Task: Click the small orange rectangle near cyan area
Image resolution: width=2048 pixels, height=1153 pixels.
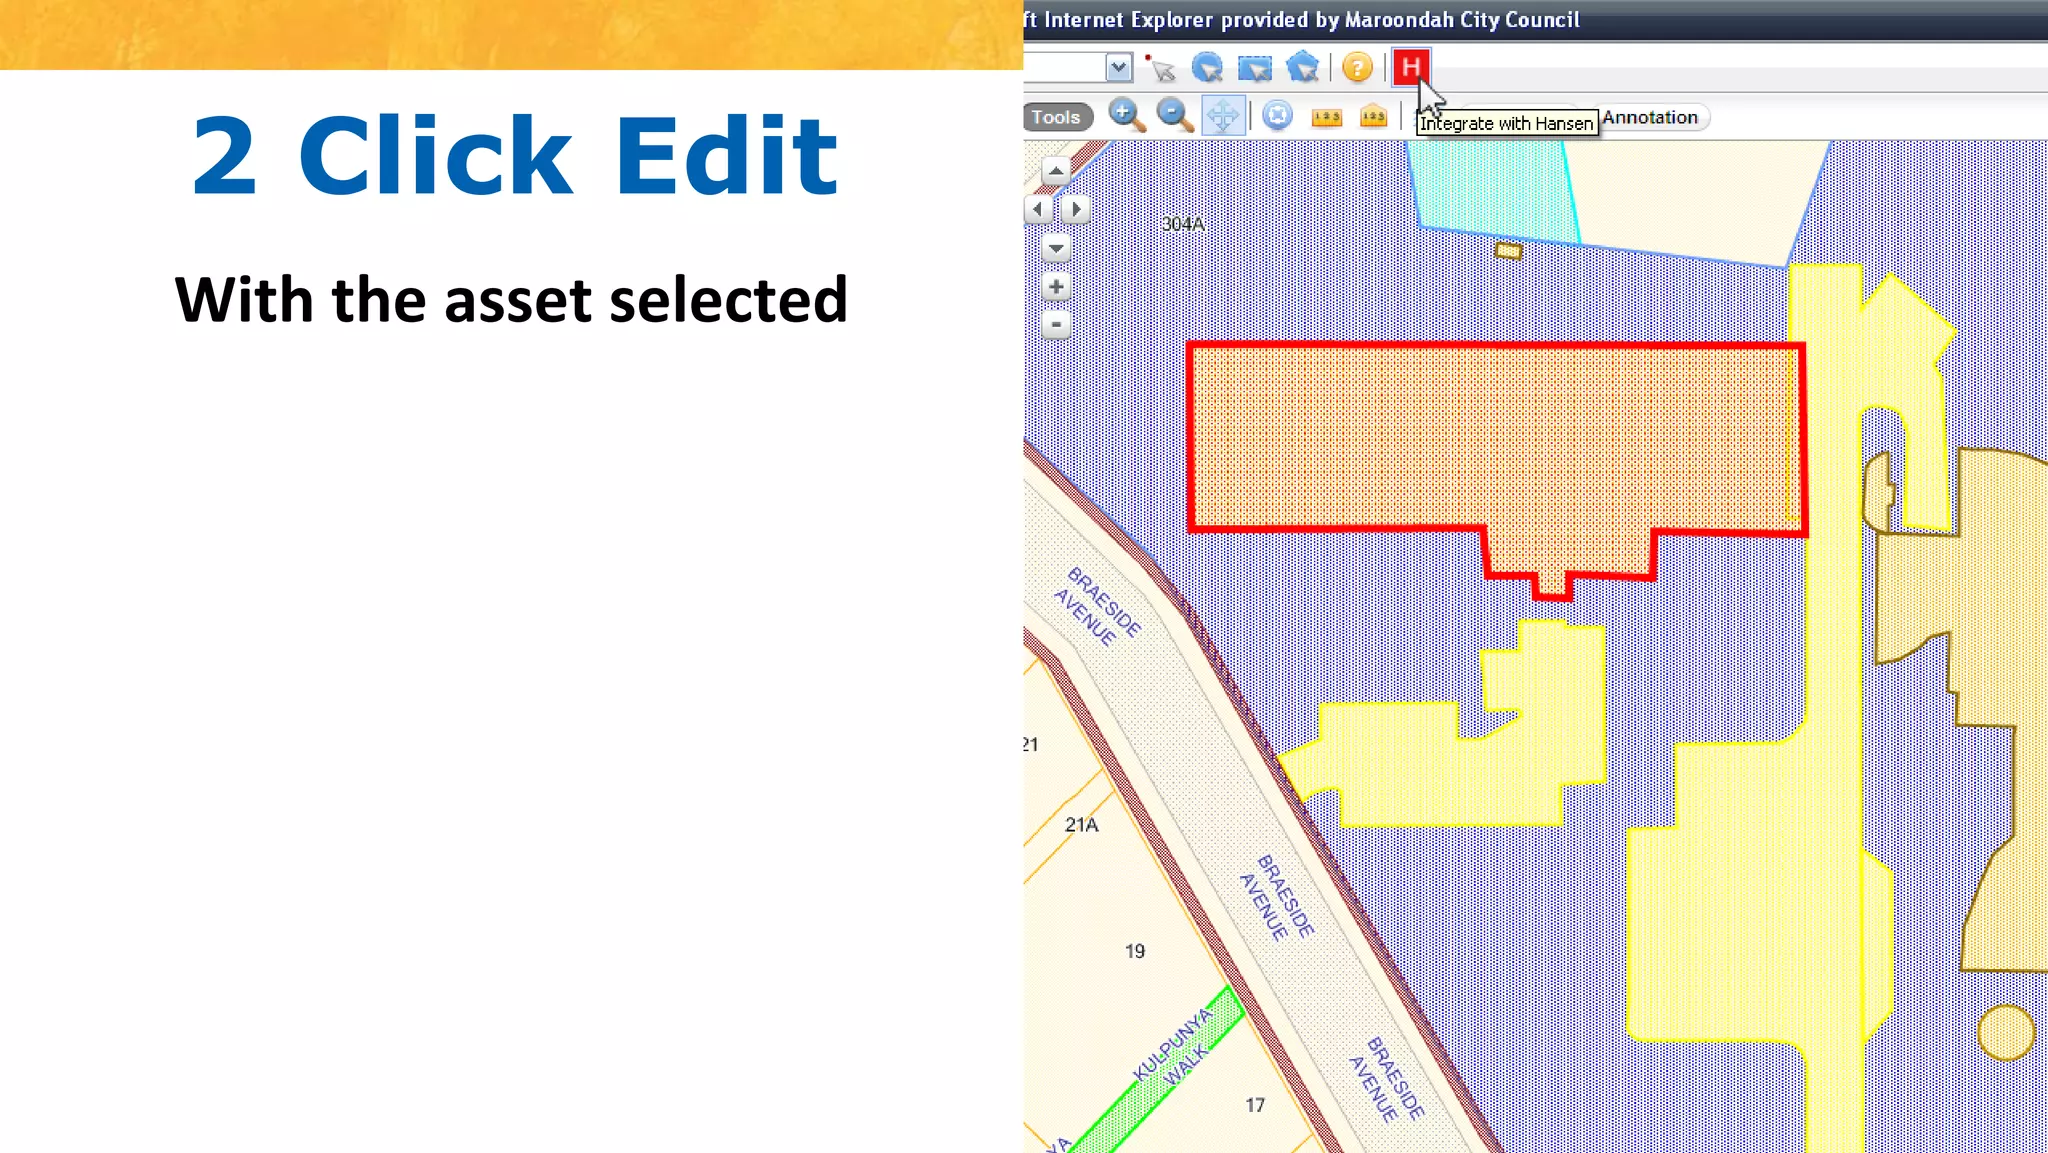Action: 1508,250
